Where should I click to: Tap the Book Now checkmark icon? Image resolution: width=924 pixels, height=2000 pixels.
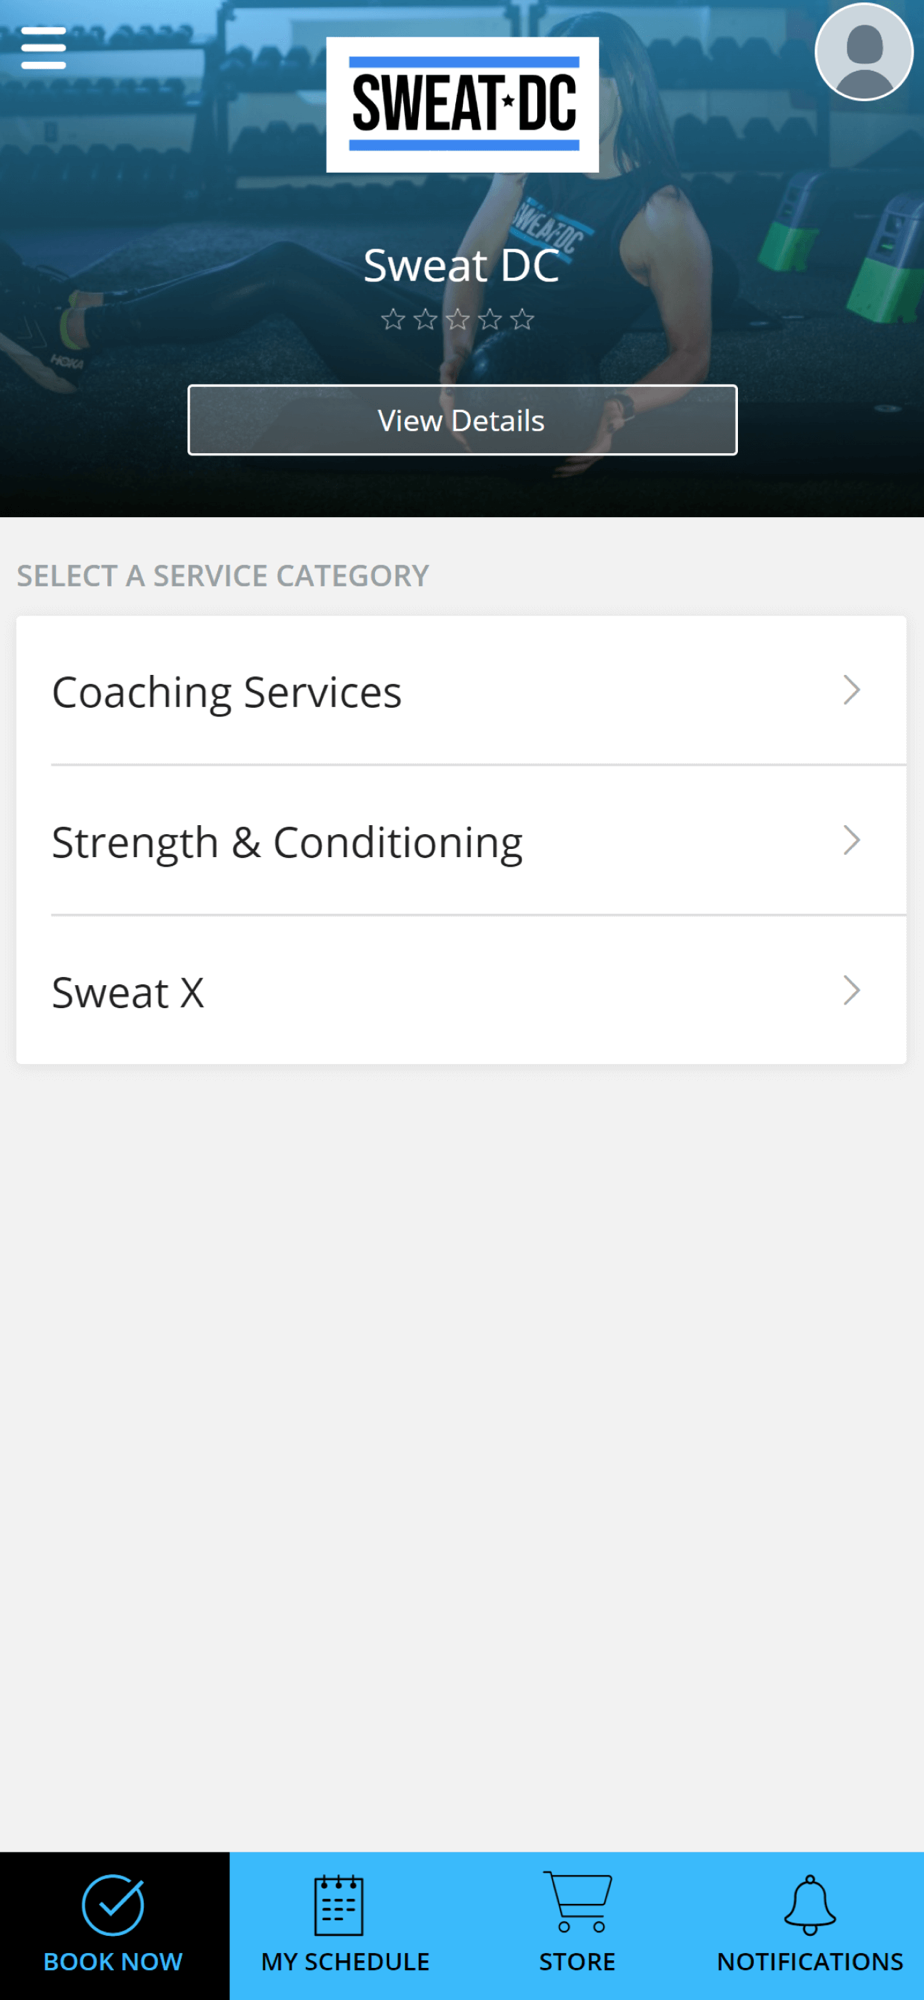(x=113, y=1904)
